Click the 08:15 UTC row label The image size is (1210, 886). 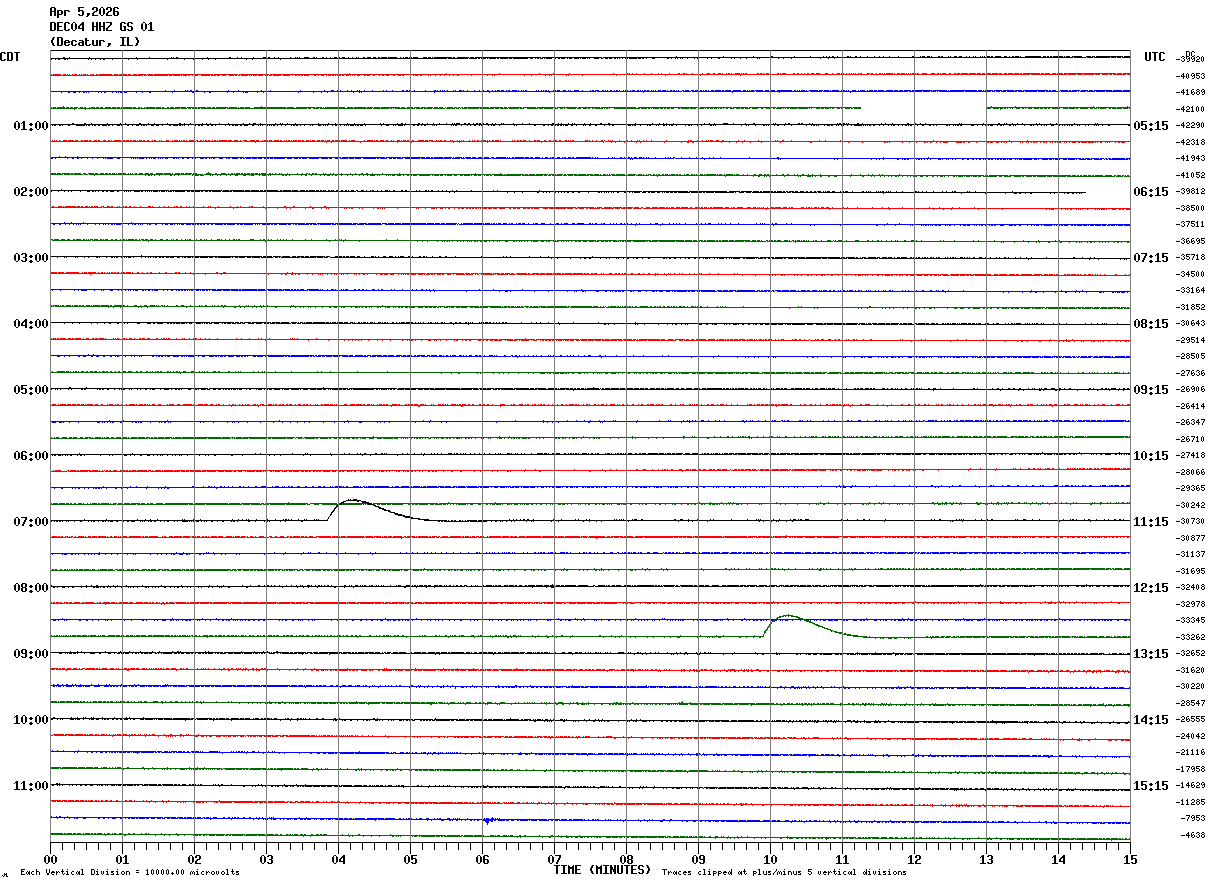(1151, 324)
